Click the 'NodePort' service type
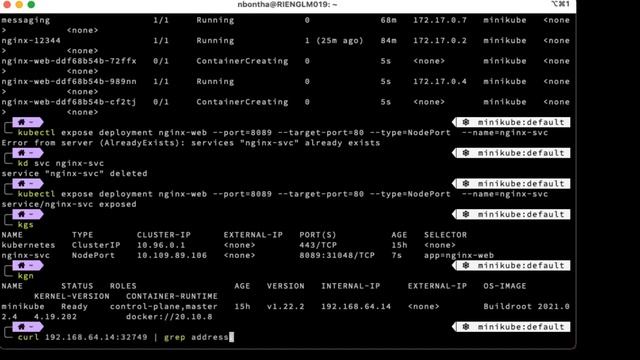This screenshot has width=640, height=360. click(x=93, y=255)
